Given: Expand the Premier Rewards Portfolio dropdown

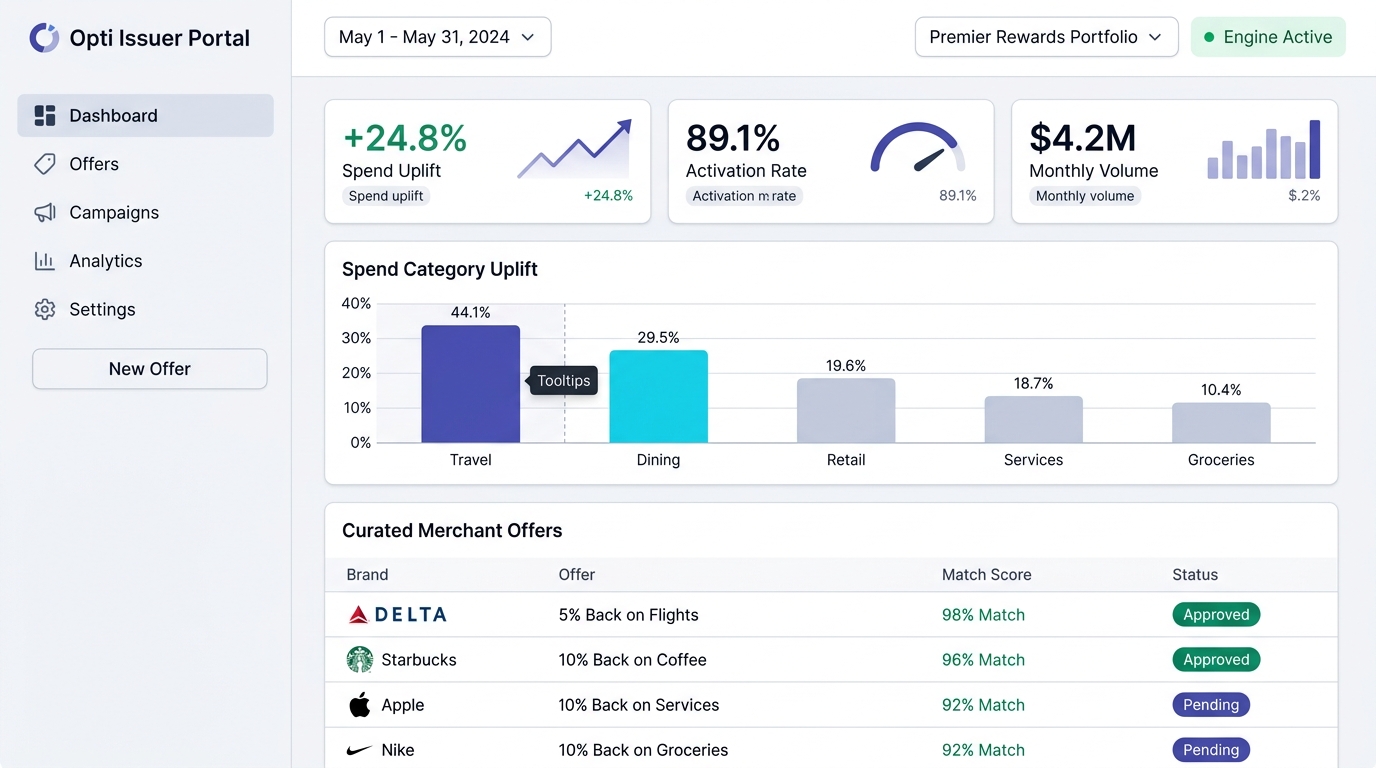Looking at the screenshot, I should pos(1046,37).
